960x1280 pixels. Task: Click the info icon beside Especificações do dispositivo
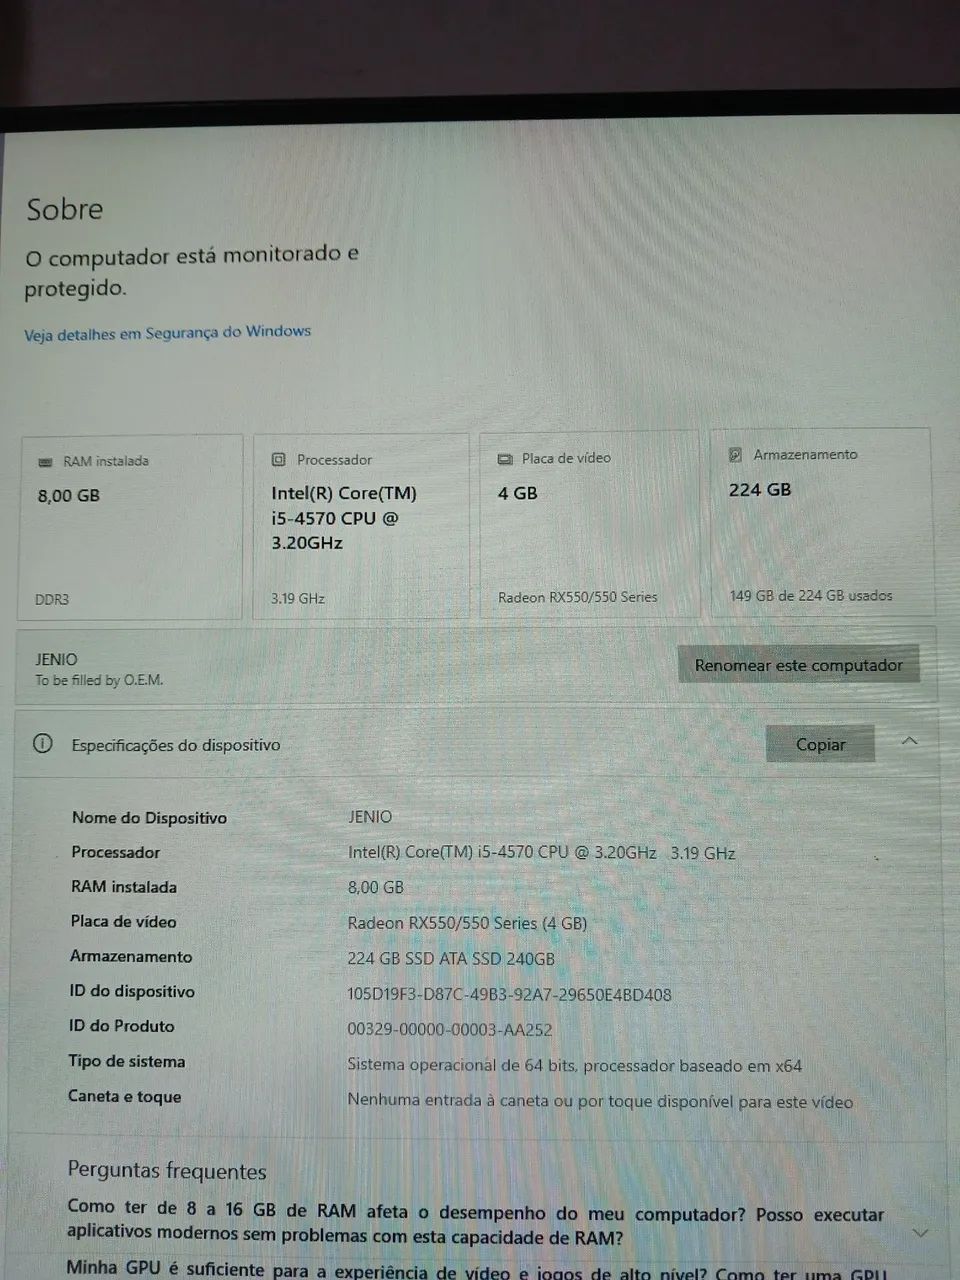point(42,744)
